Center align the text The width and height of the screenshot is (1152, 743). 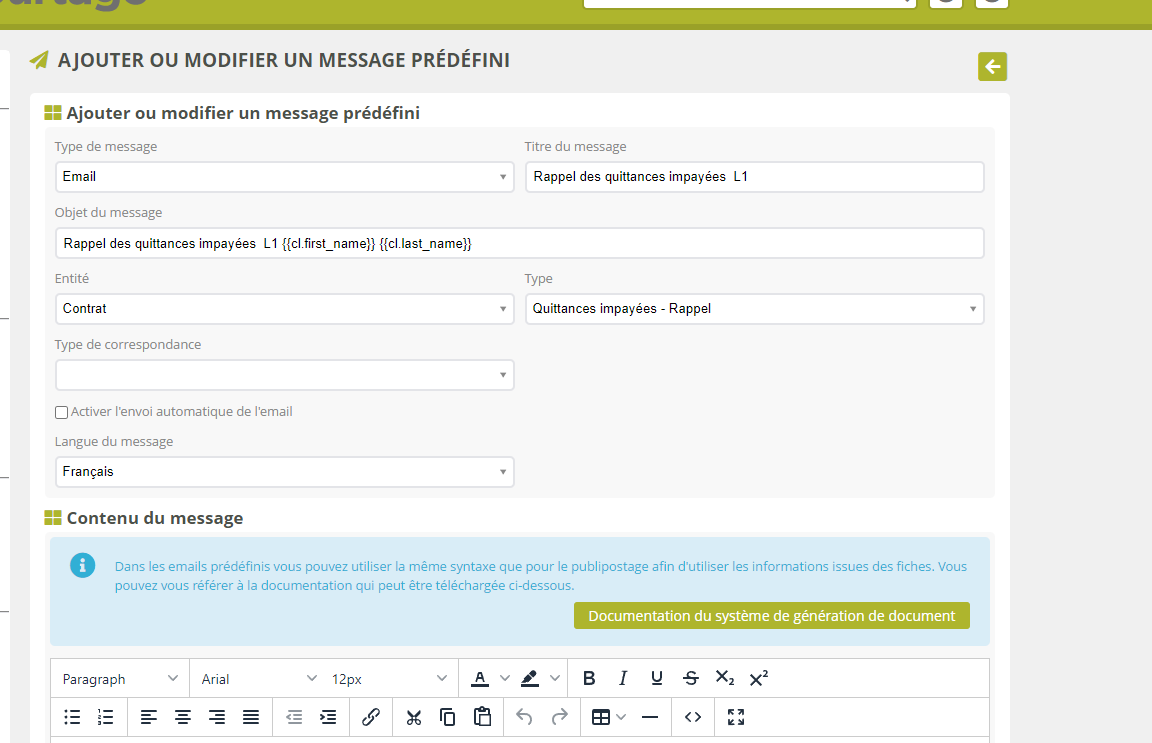pos(183,717)
